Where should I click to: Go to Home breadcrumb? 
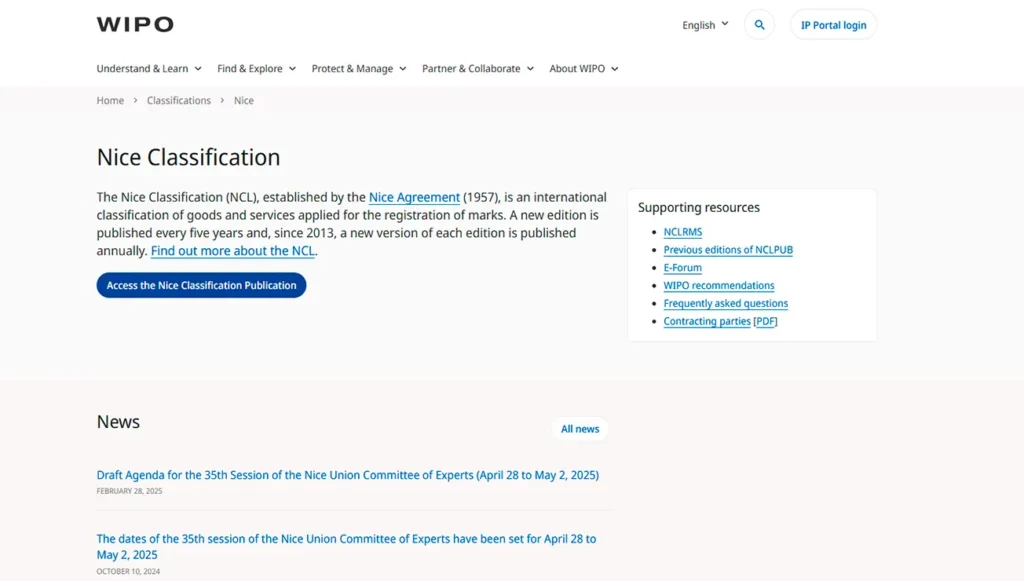(x=110, y=101)
